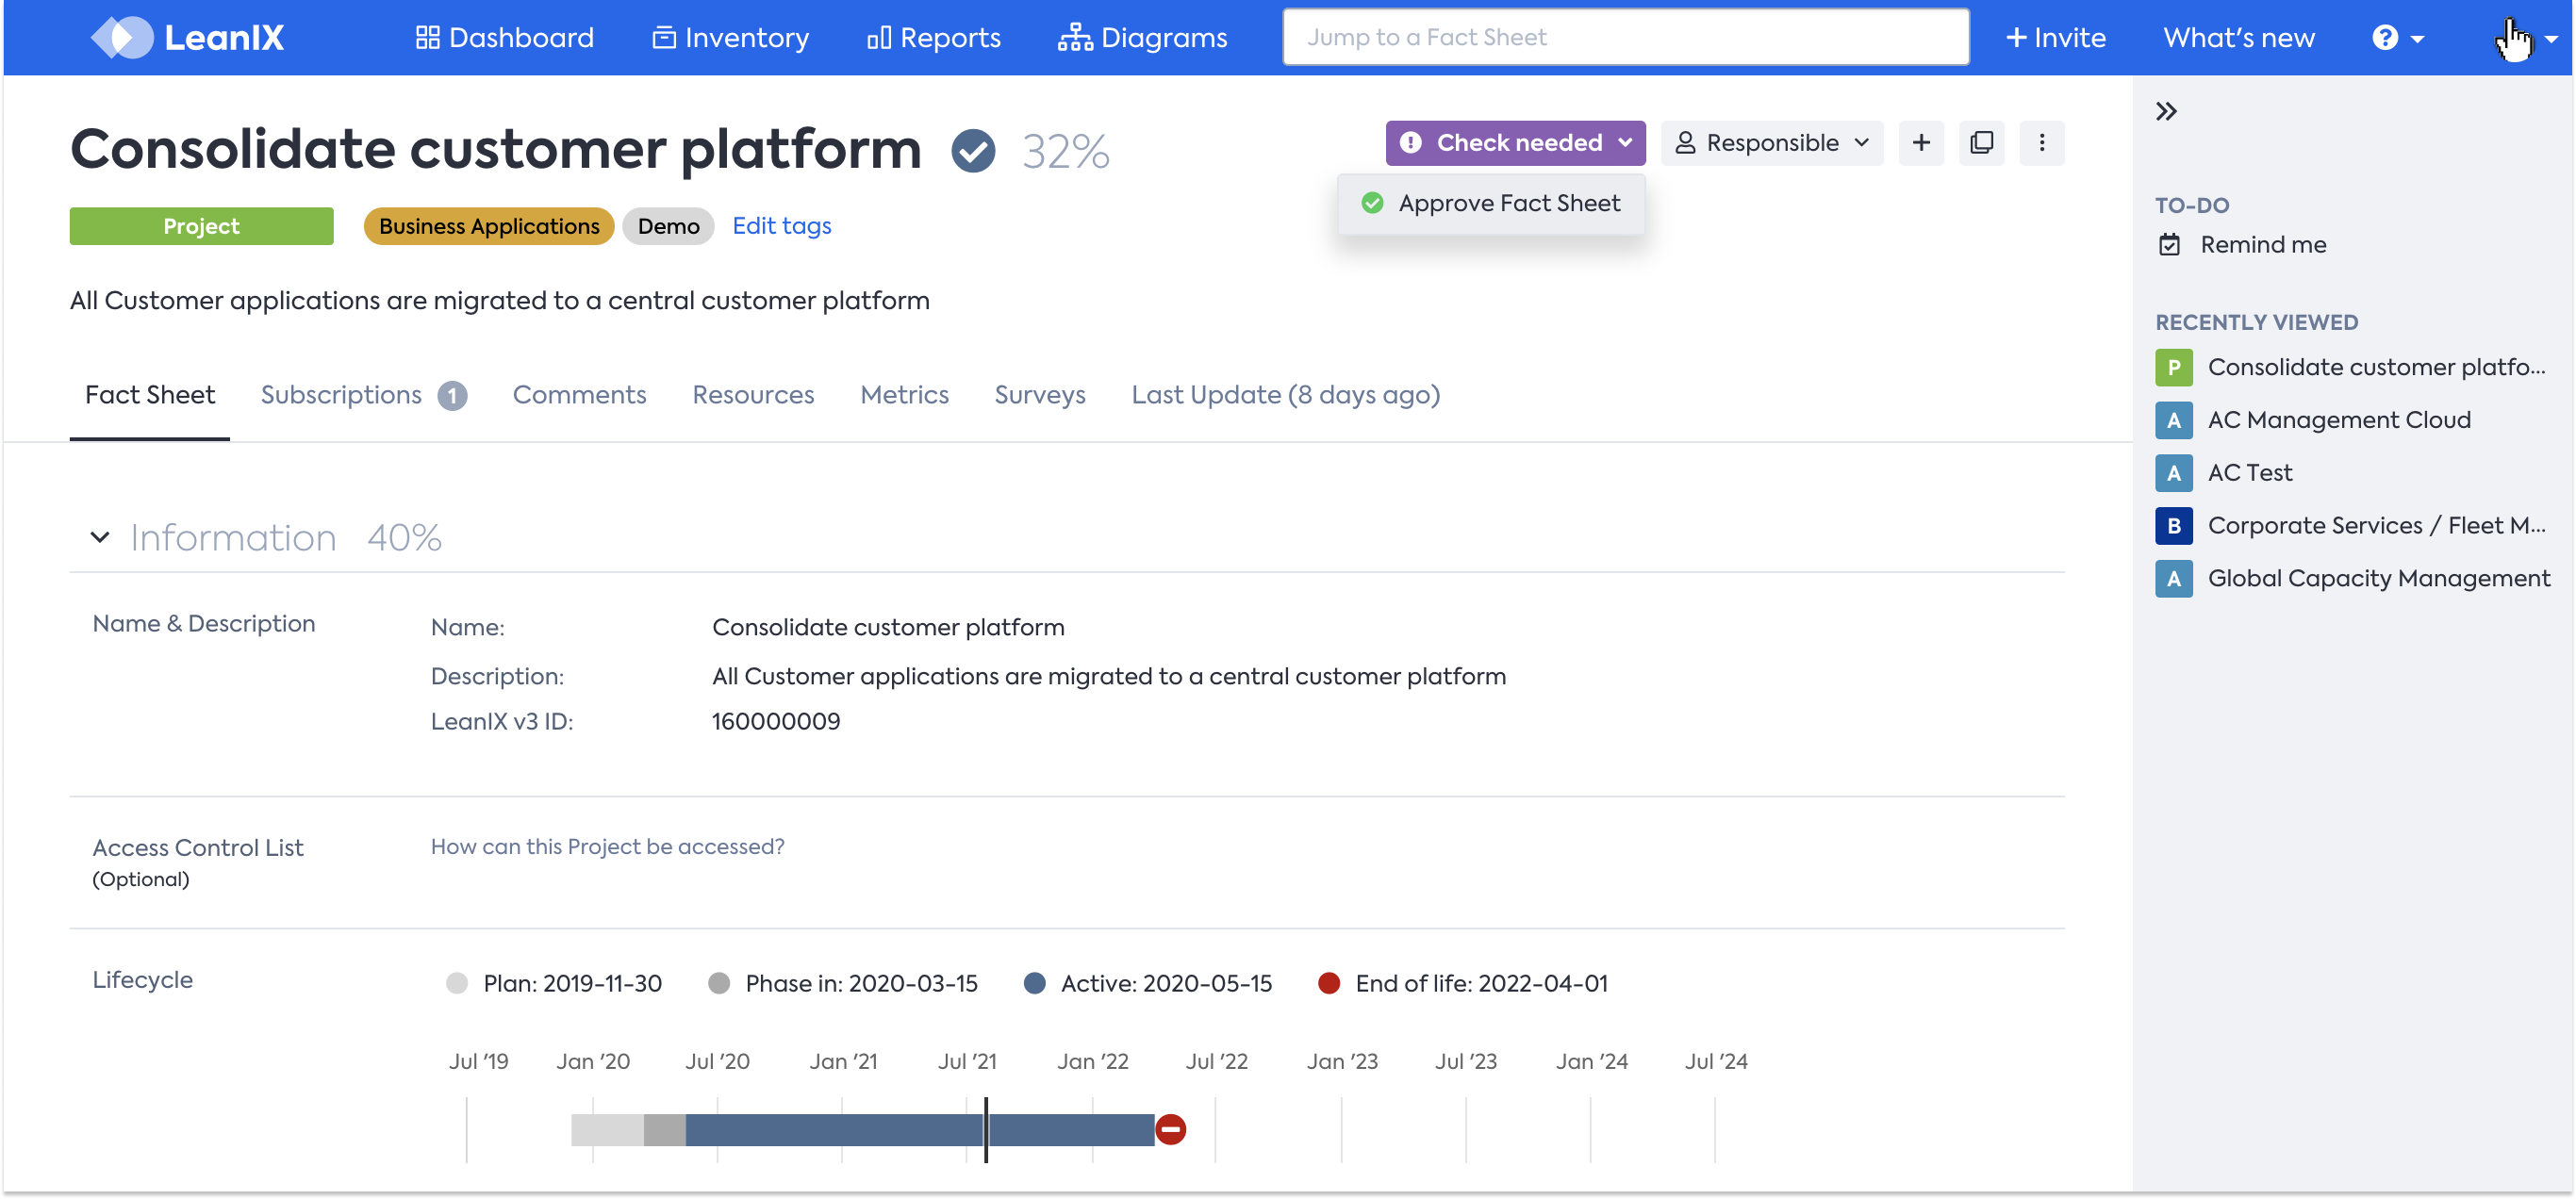Image resolution: width=2576 pixels, height=1199 pixels.
Task: Click the plus icon next to Responsible
Action: [x=1920, y=143]
